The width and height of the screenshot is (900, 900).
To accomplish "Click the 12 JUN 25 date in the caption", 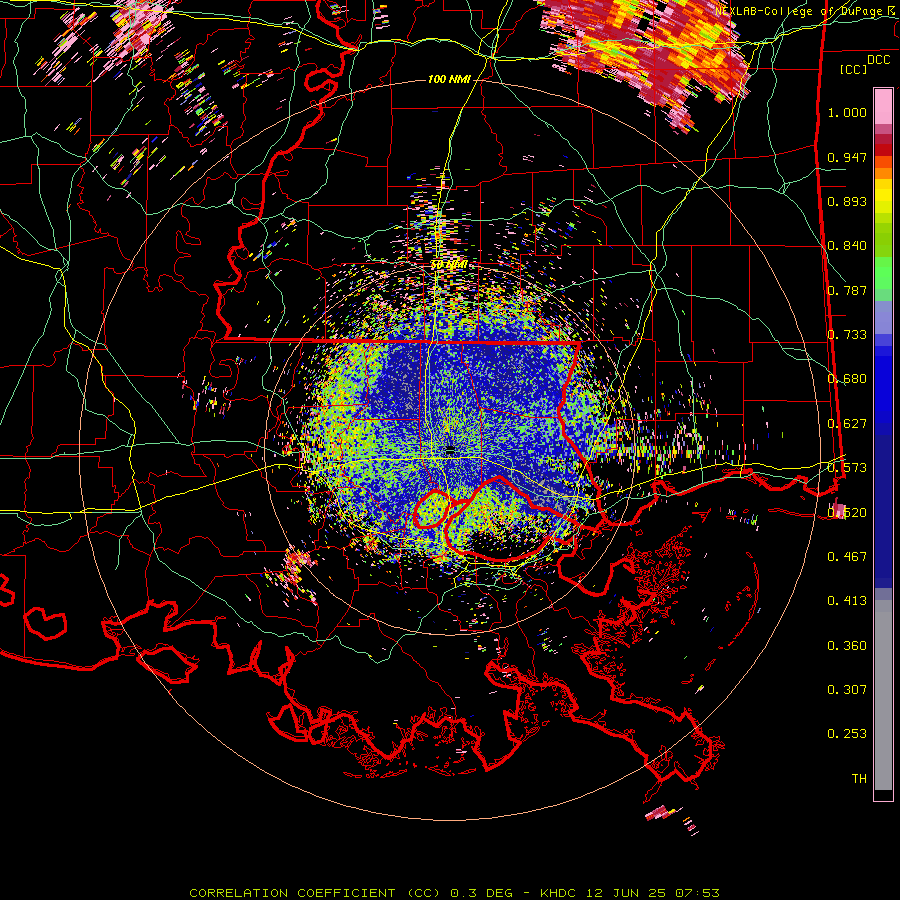I will [626, 893].
